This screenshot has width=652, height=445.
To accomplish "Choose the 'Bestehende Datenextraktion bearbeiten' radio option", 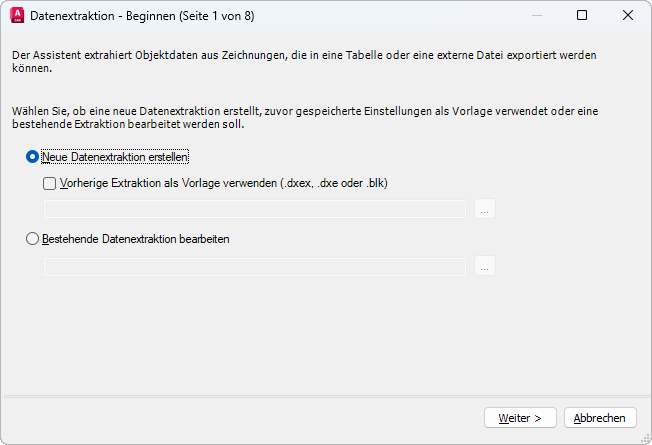I will [x=33, y=239].
